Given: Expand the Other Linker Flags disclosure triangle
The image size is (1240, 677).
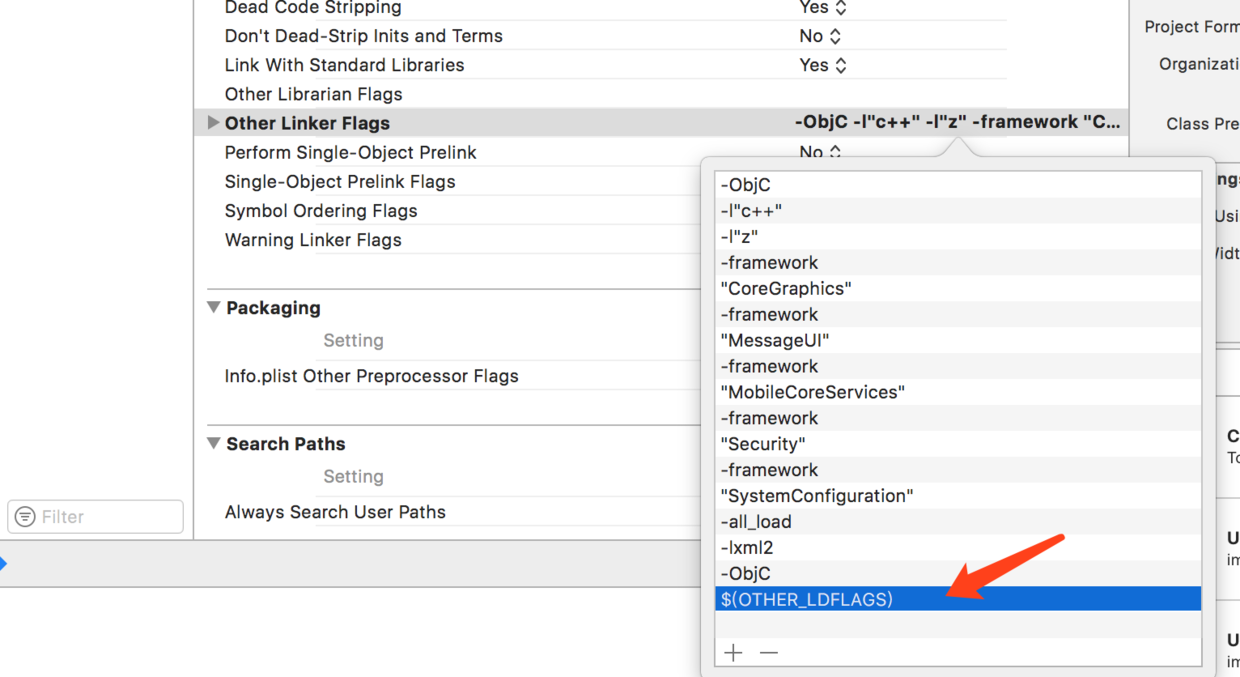Looking at the screenshot, I should 212,122.
